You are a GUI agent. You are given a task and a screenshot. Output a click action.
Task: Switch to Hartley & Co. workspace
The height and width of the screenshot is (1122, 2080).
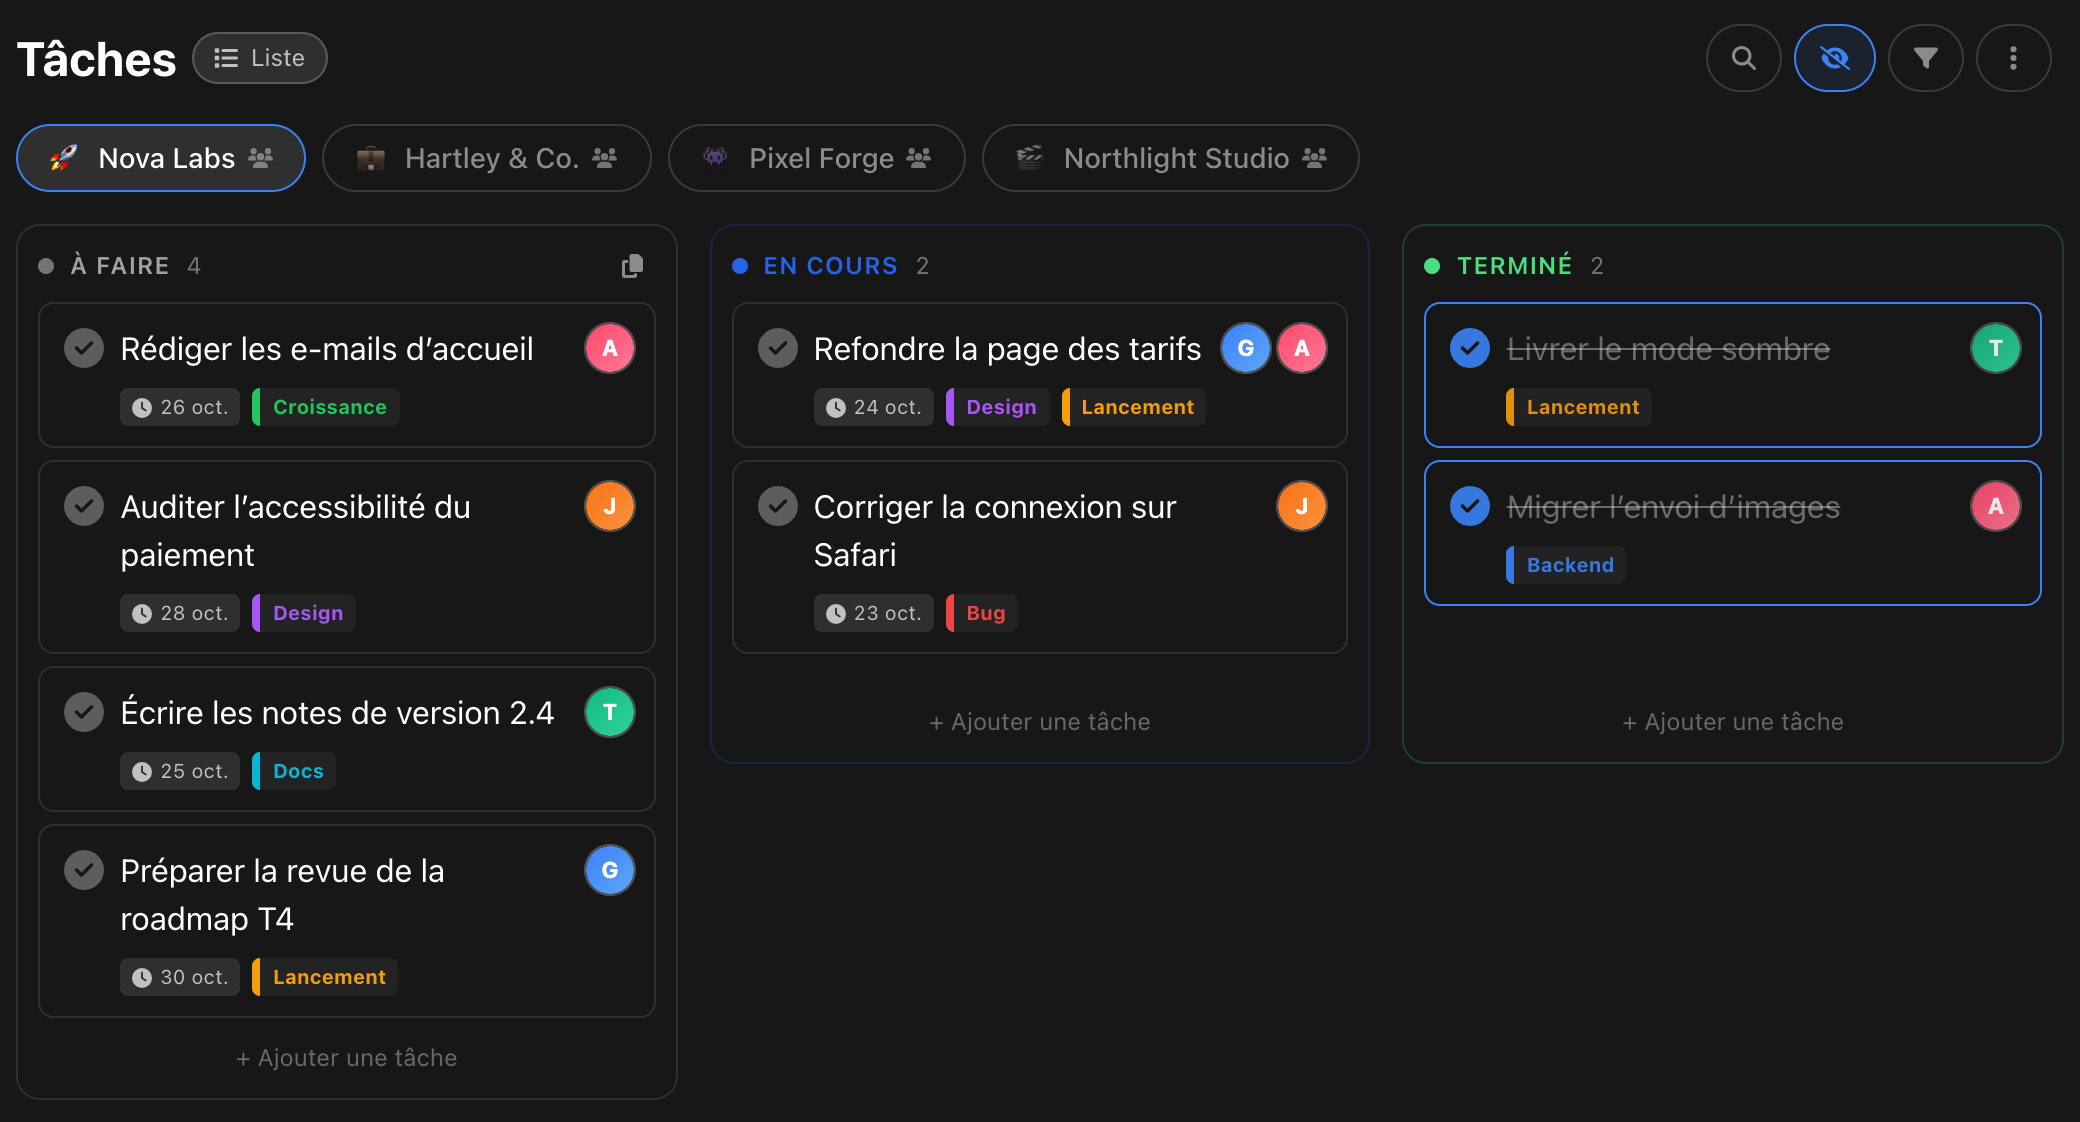(486, 158)
